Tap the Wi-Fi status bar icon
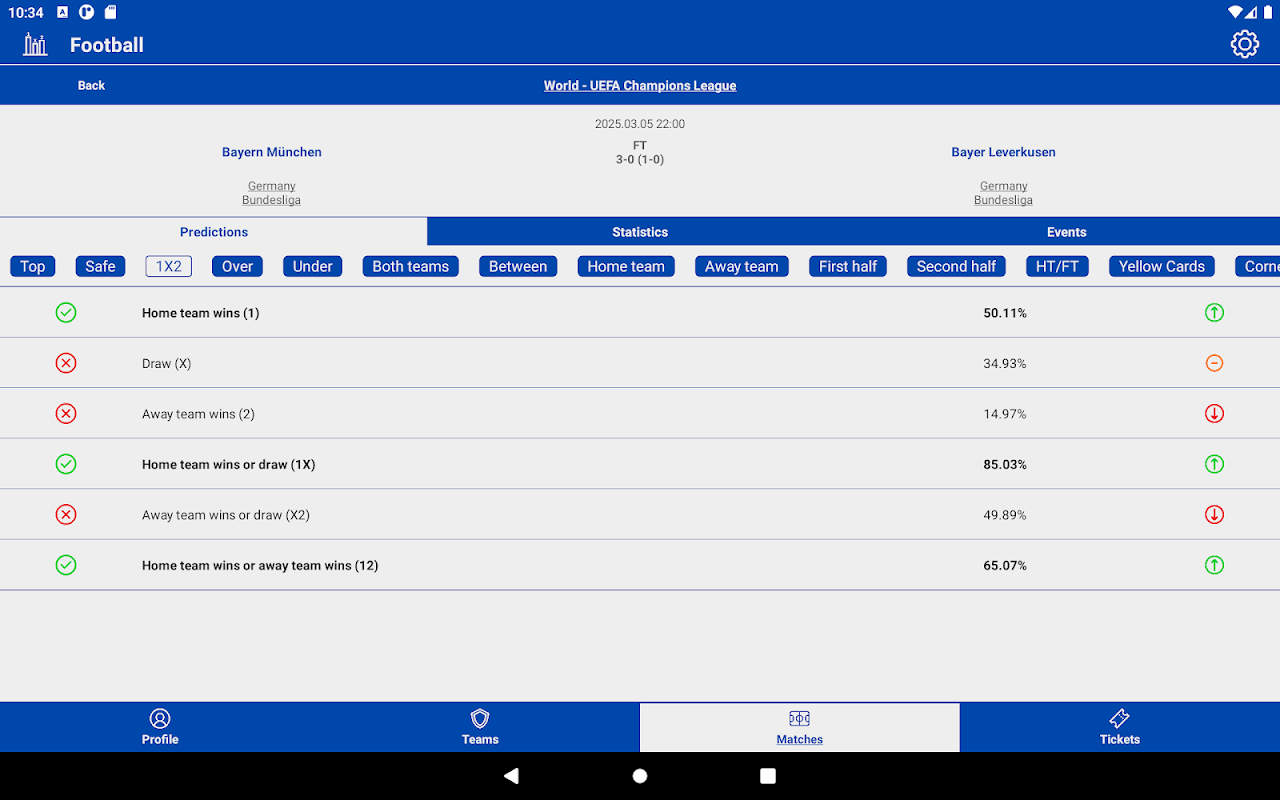 tap(1235, 12)
